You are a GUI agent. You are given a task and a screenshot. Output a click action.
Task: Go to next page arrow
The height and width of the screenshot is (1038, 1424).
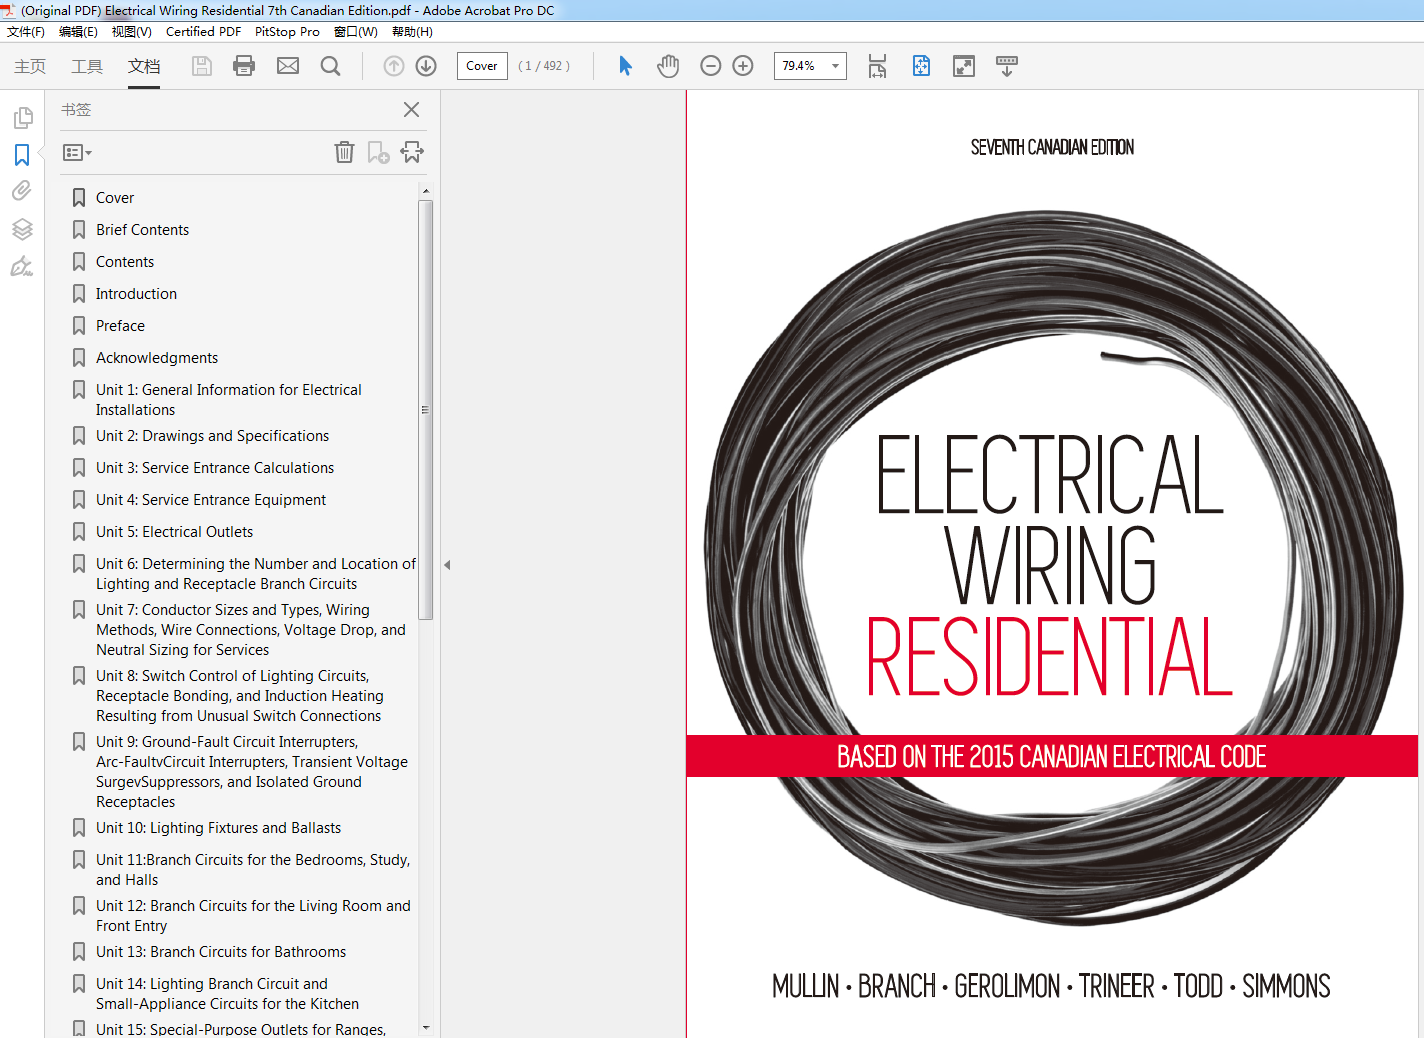426,66
